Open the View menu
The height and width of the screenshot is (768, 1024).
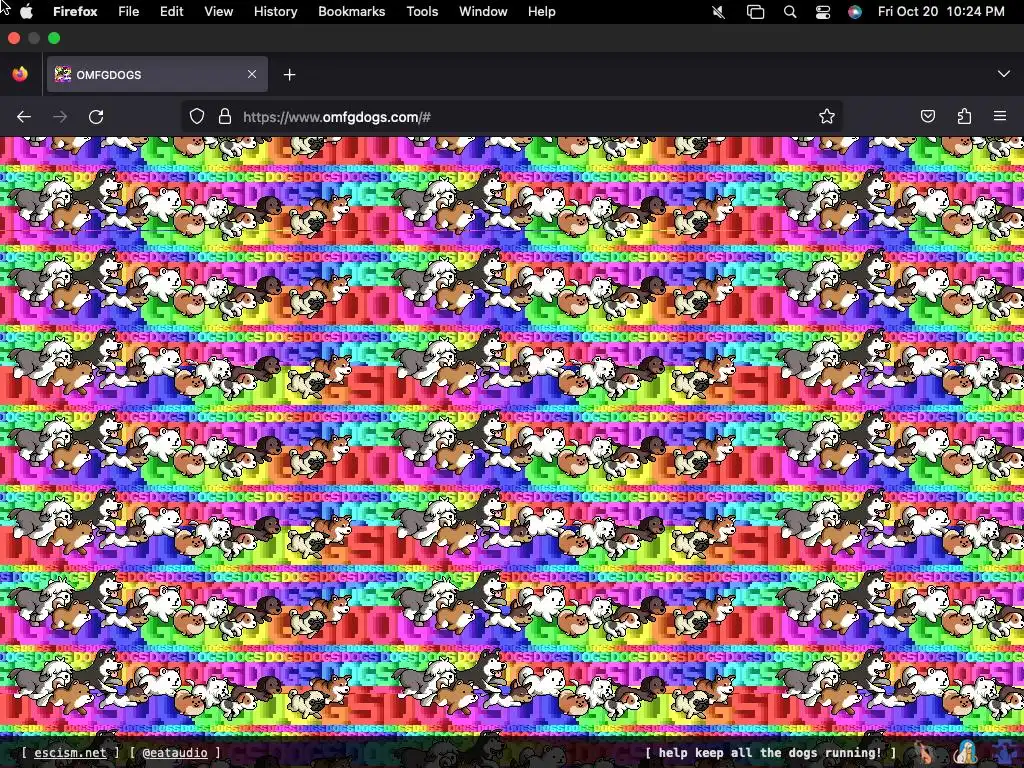[x=219, y=12]
